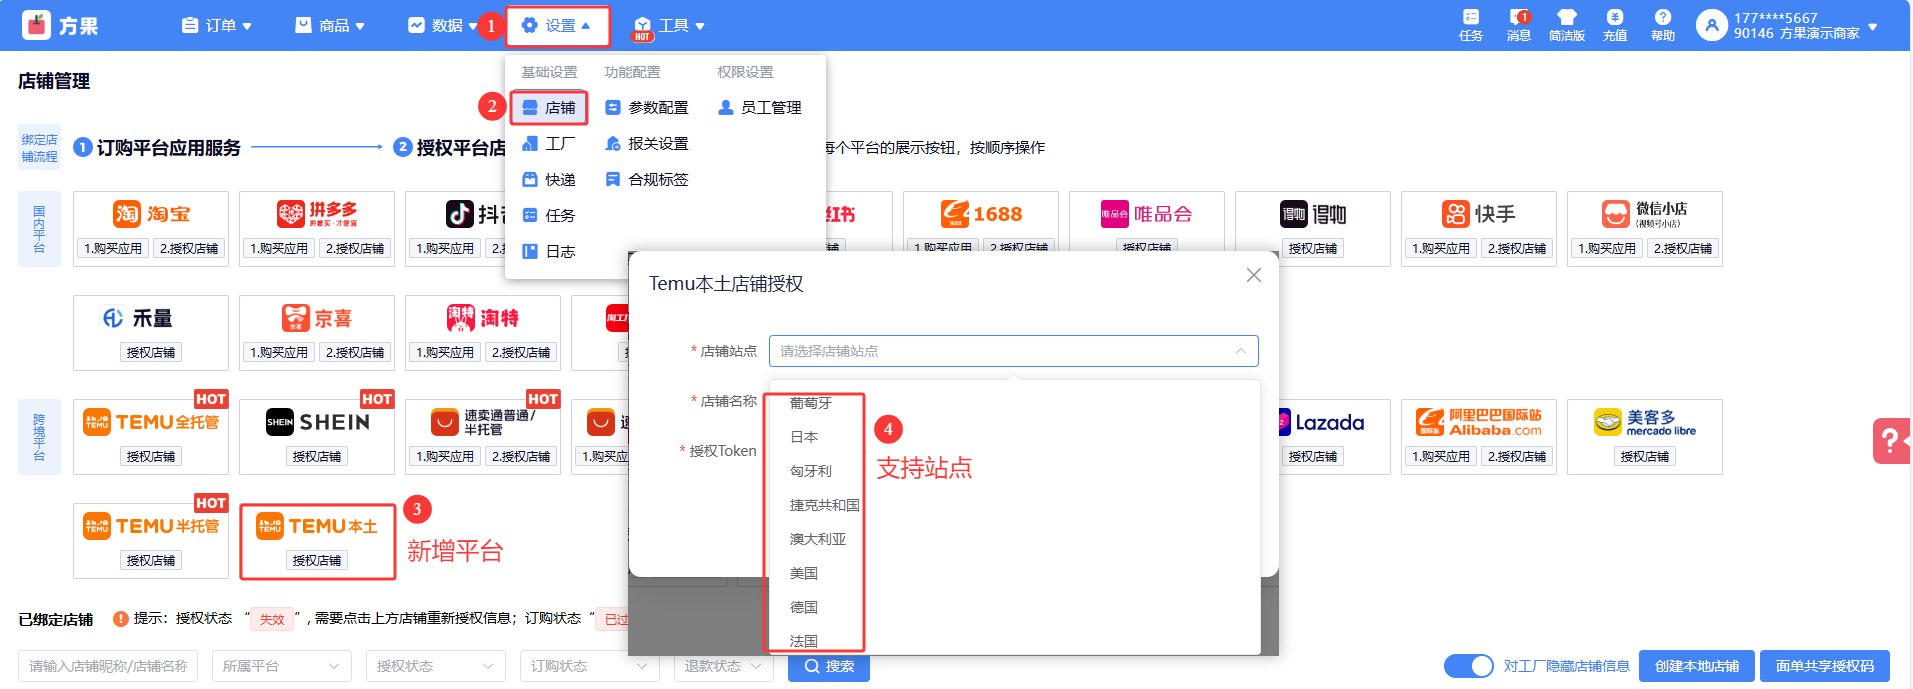
Task: Click the TEMU本土 platform logo
Action: [317, 526]
